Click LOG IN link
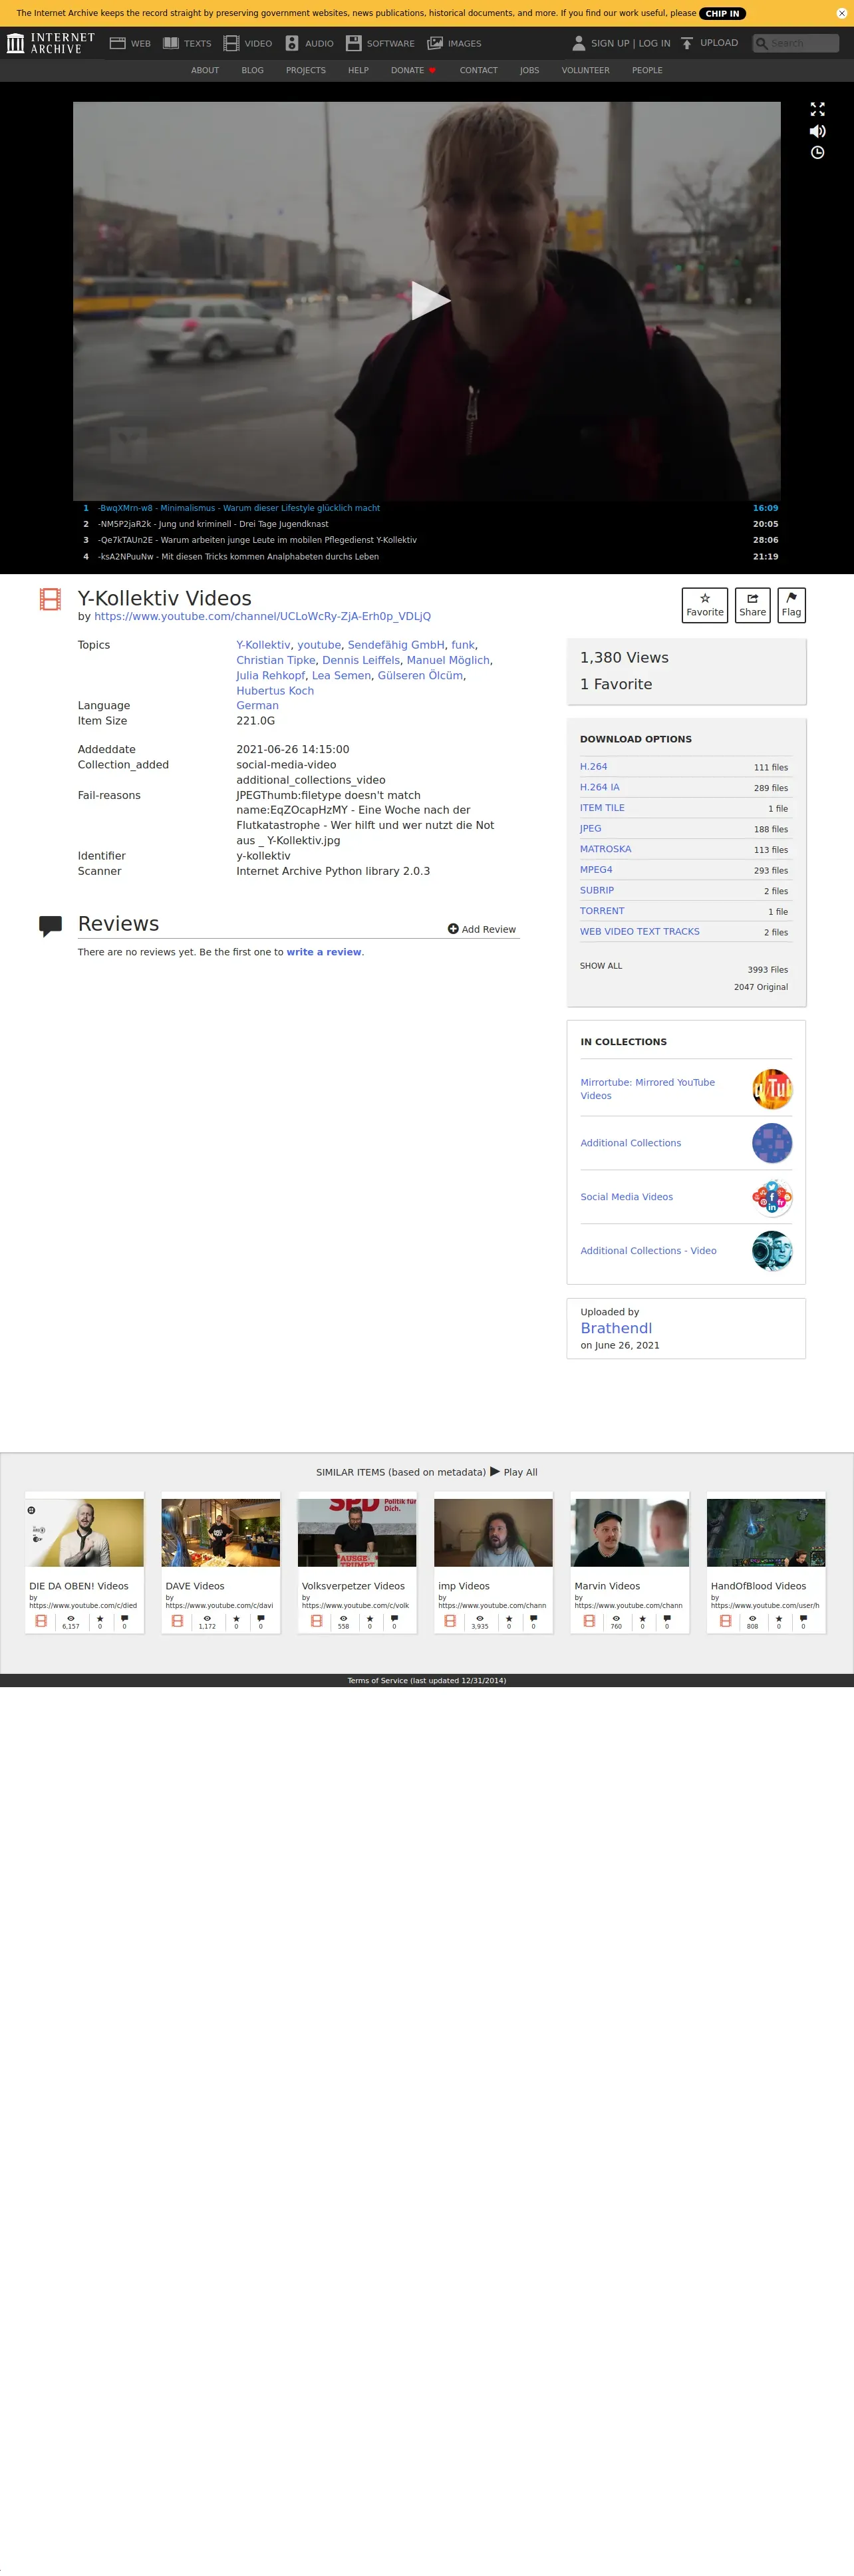Viewport: 854px width, 2576px height. coord(654,43)
